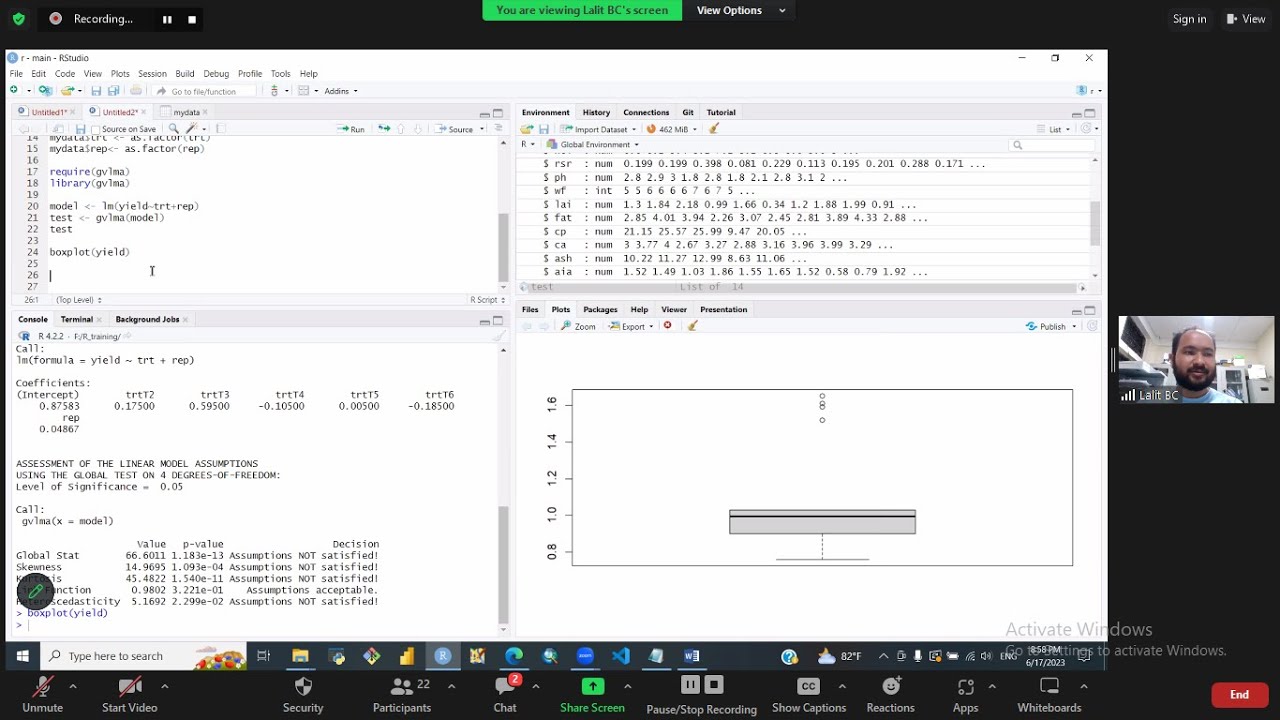This screenshot has height=720, width=1280.
Task: Open the Plots menu in the menu bar
Action: point(120,74)
